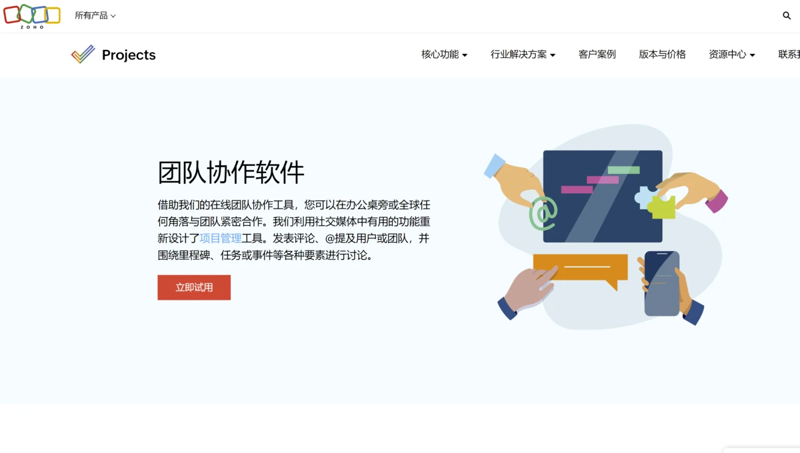800x453 pixels.
Task: Follow the 项目管理 hyperlink
Action: point(220,238)
